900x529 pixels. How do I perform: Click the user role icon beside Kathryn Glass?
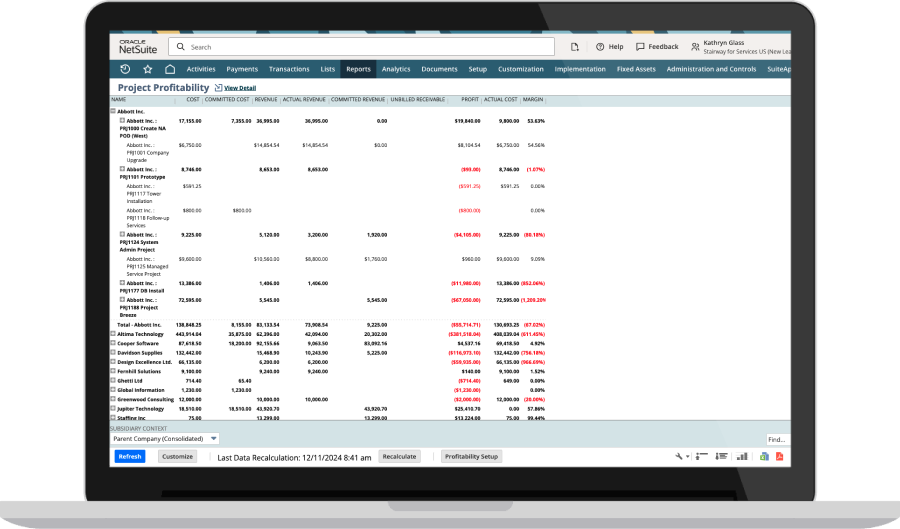[695, 47]
